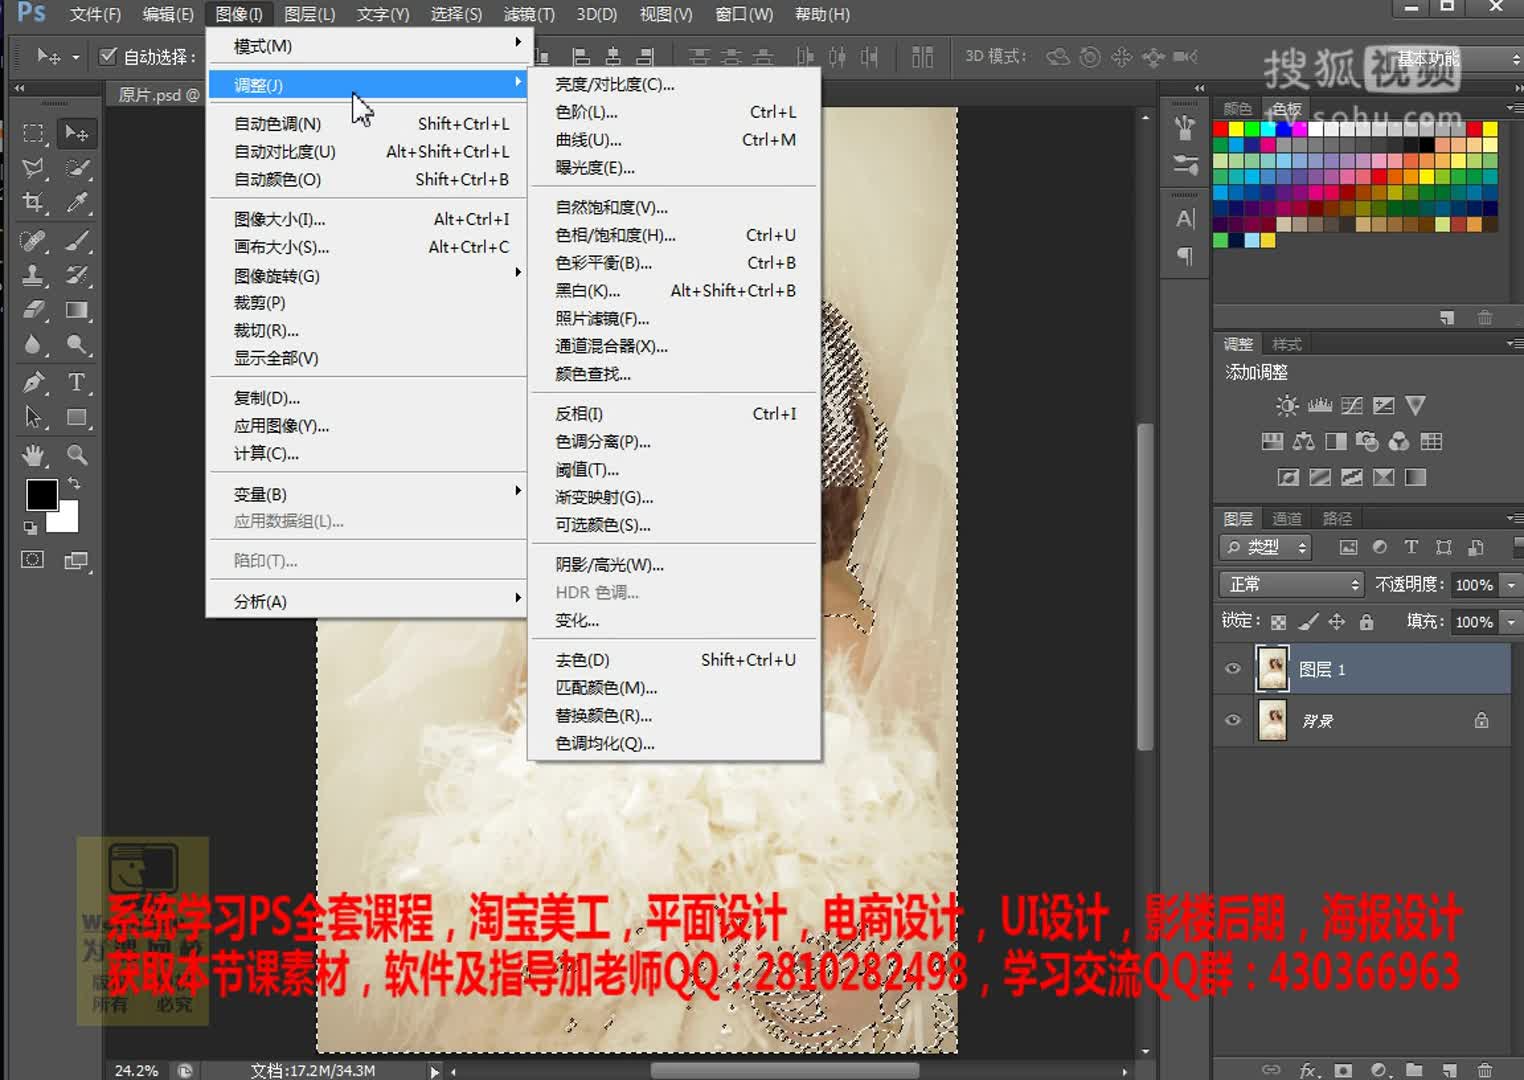Add Vibrance adjustment triangle icon
Image resolution: width=1524 pixels, height=1080 pixels.
(1415, 405)
